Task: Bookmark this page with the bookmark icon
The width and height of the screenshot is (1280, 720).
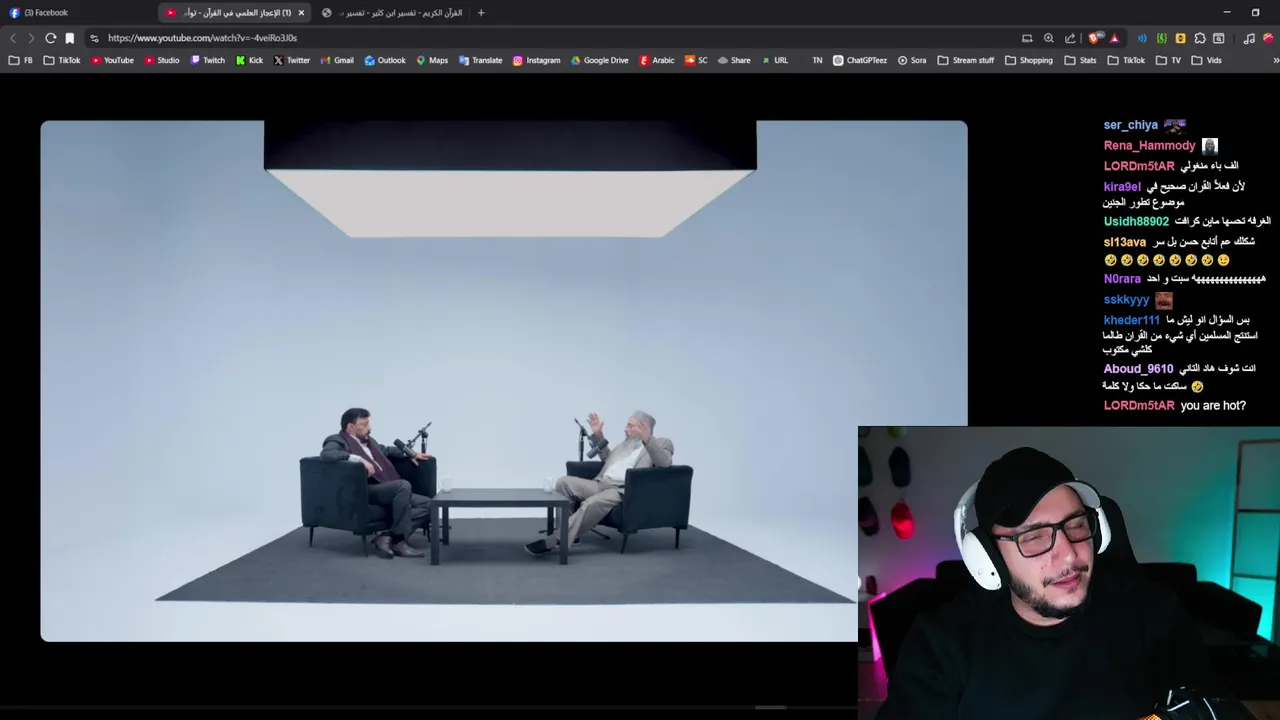Action: (69, 38)
